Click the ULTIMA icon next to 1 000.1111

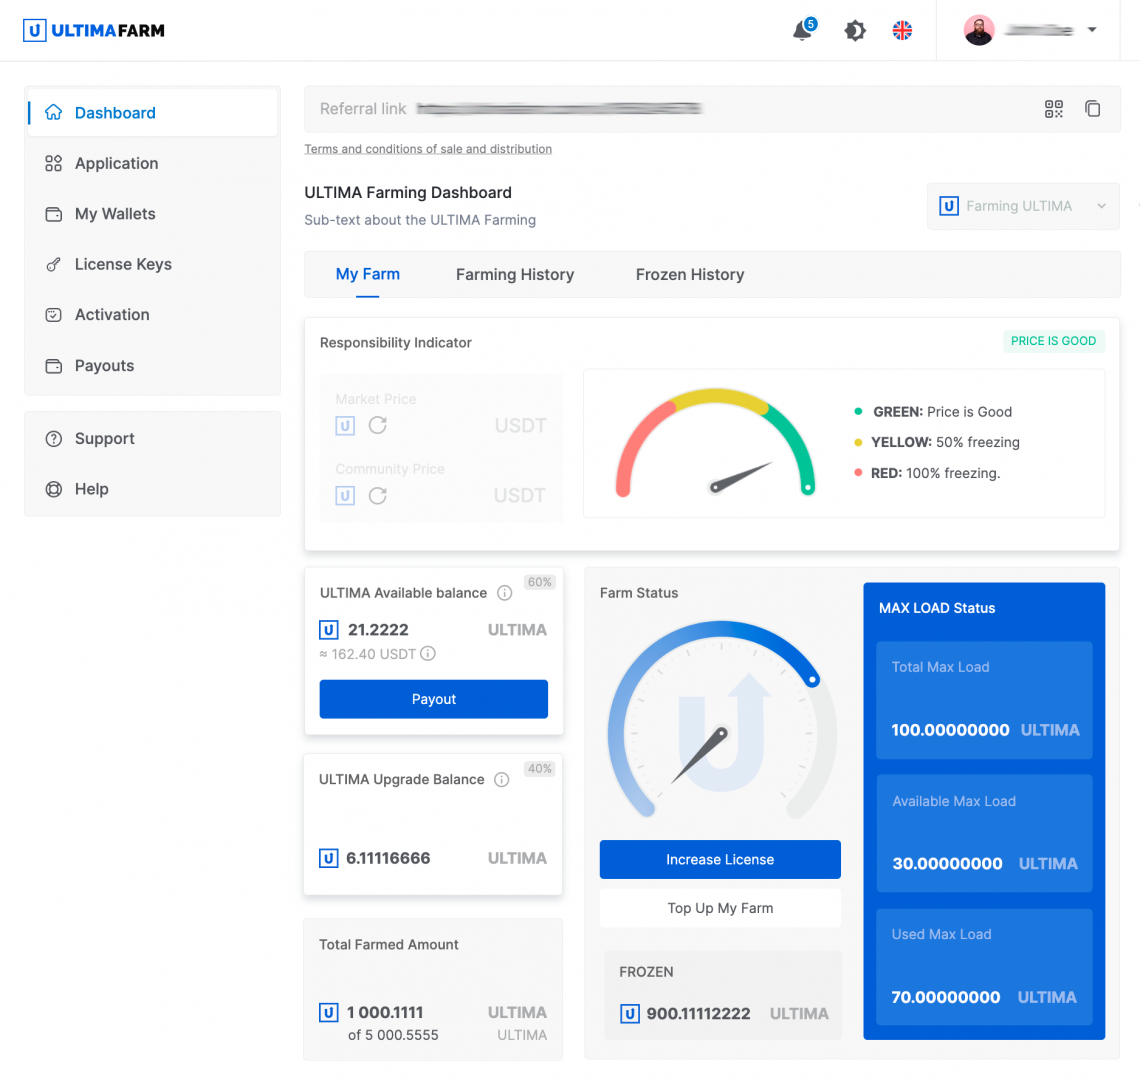329,1012
